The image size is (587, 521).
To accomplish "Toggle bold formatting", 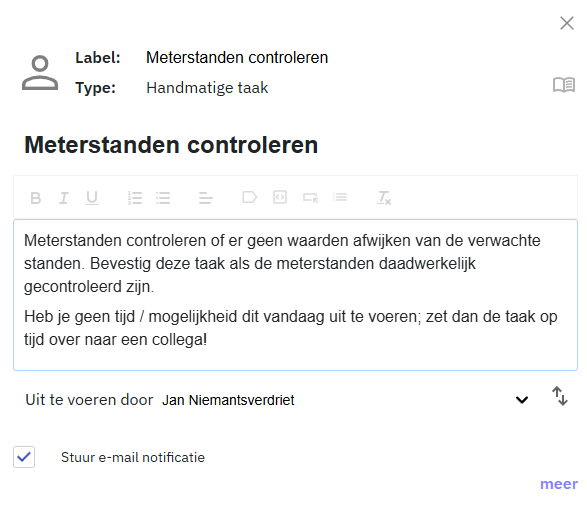I will click(x=36, y=198).
